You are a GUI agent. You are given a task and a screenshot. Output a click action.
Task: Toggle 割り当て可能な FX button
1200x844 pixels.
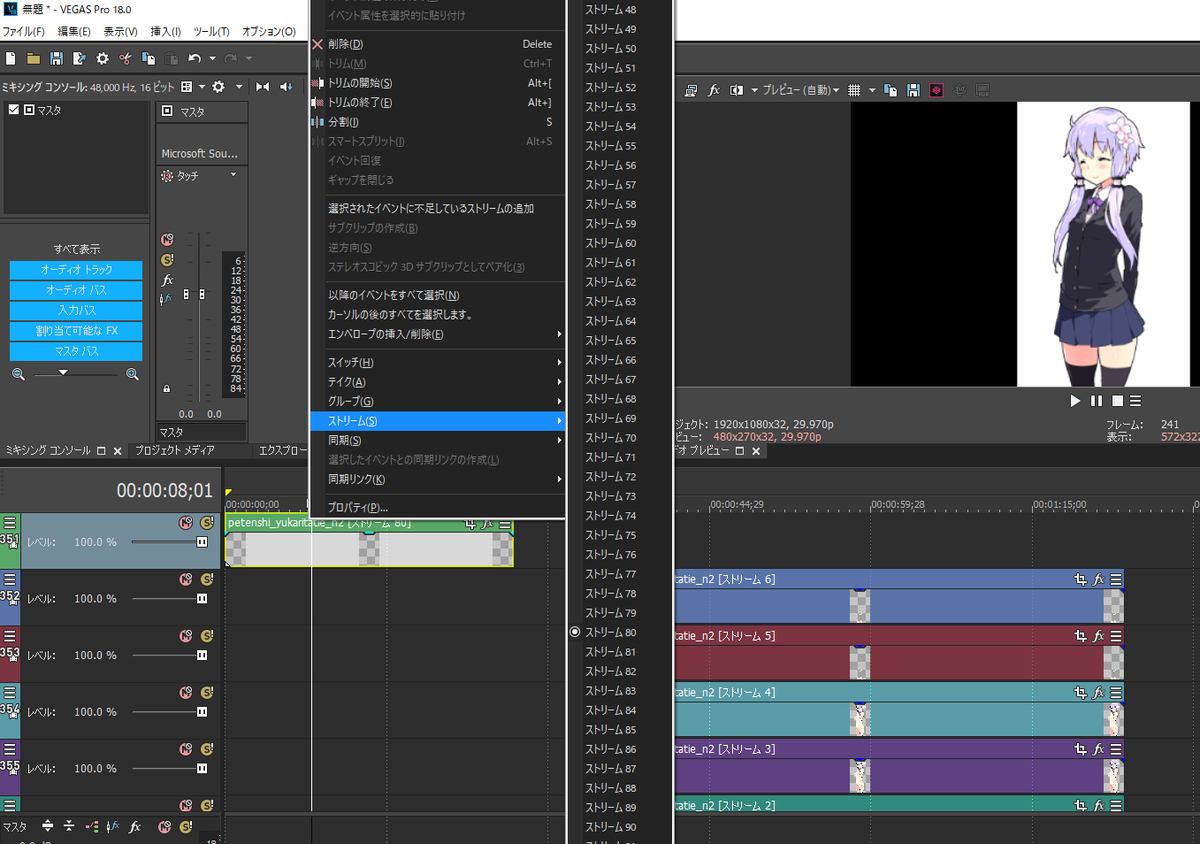[x=76, y=331]
